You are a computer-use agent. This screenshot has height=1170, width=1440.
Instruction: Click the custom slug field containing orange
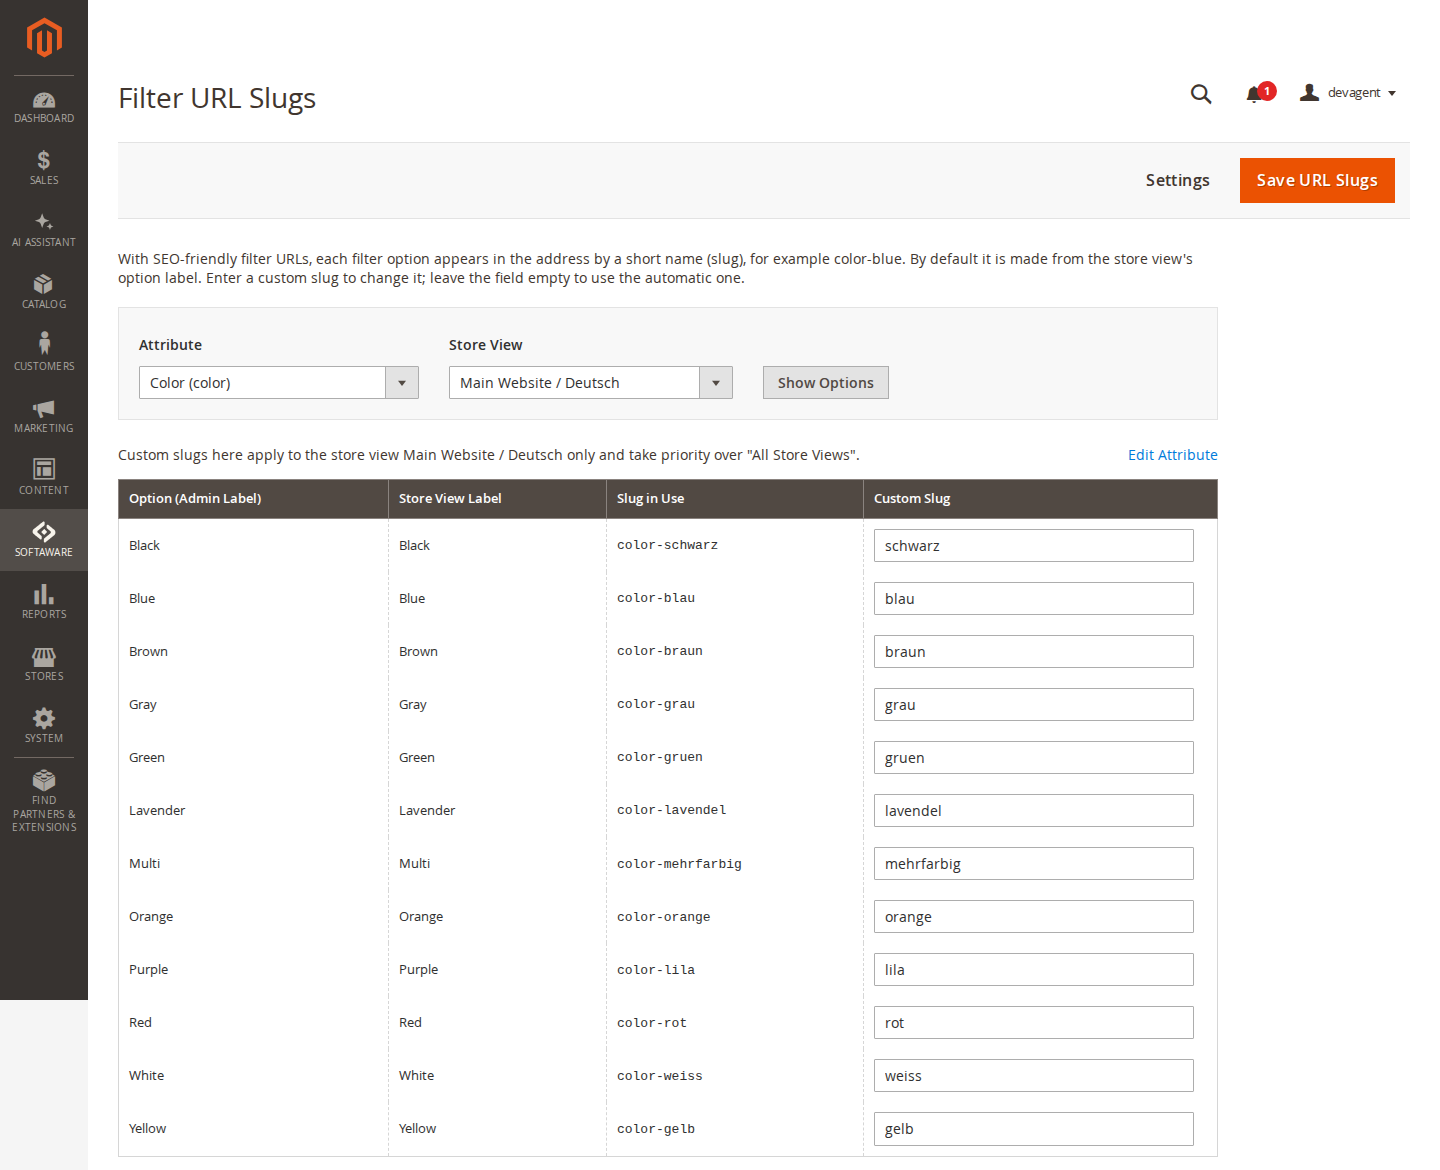click(1034, 917)
